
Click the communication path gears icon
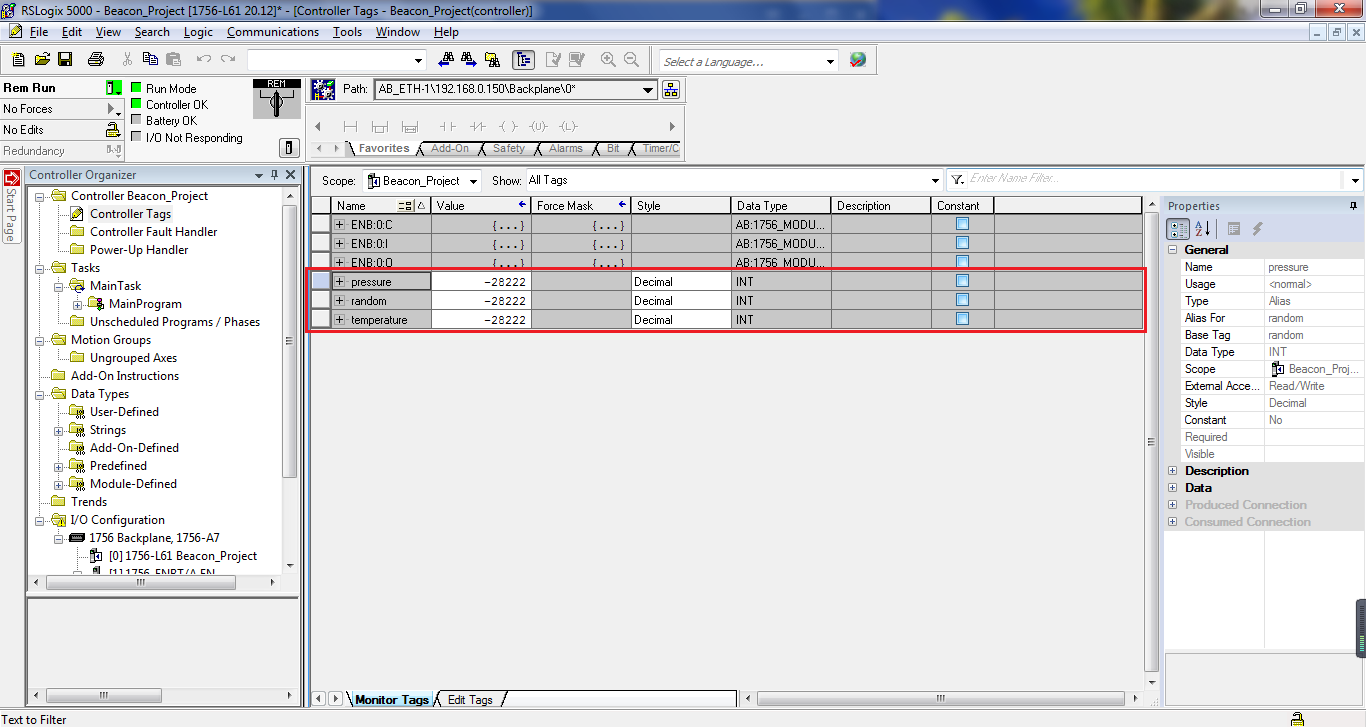[323, 89]
